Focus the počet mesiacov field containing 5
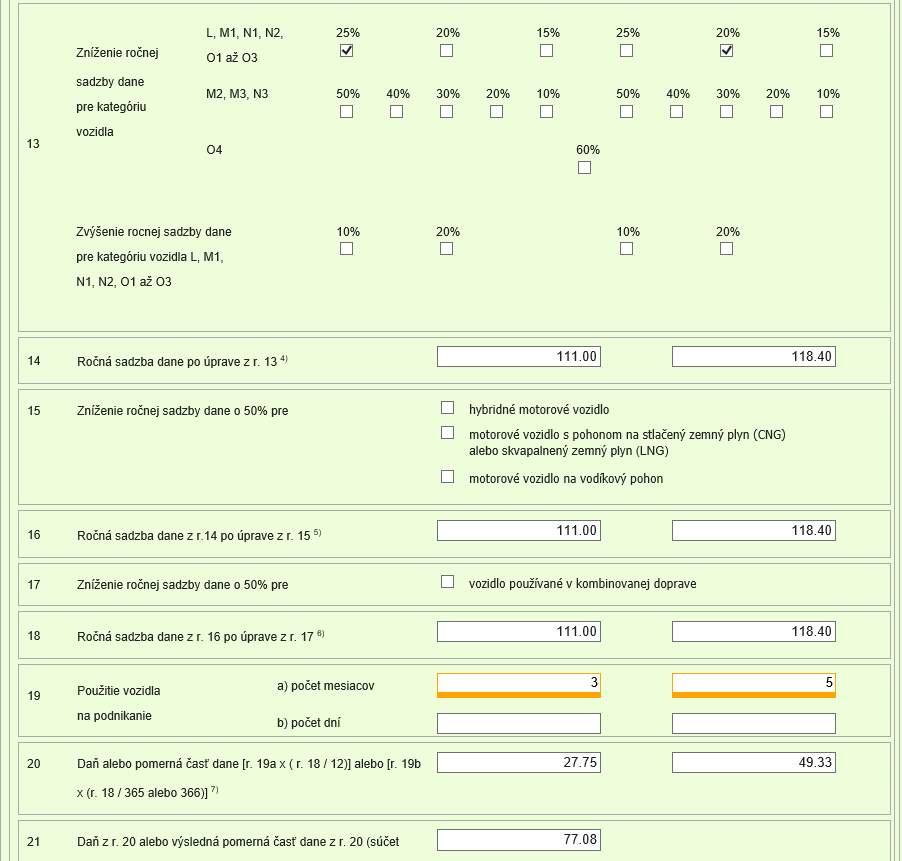902x861 pixels. pos(754,685)
